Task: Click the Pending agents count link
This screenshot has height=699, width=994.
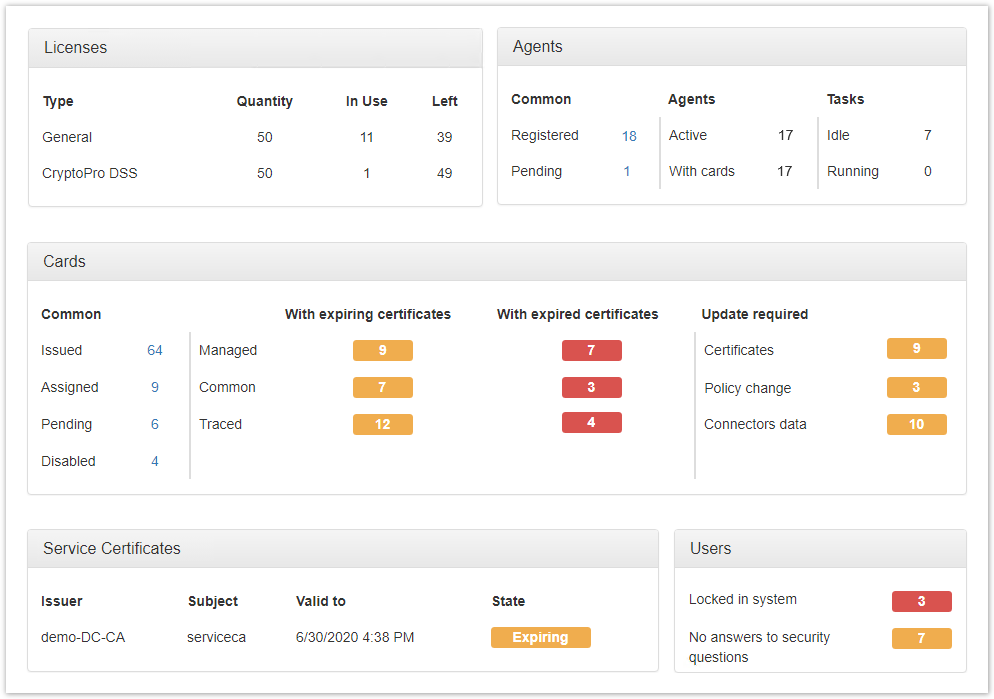Action: (x=627, y=172)
